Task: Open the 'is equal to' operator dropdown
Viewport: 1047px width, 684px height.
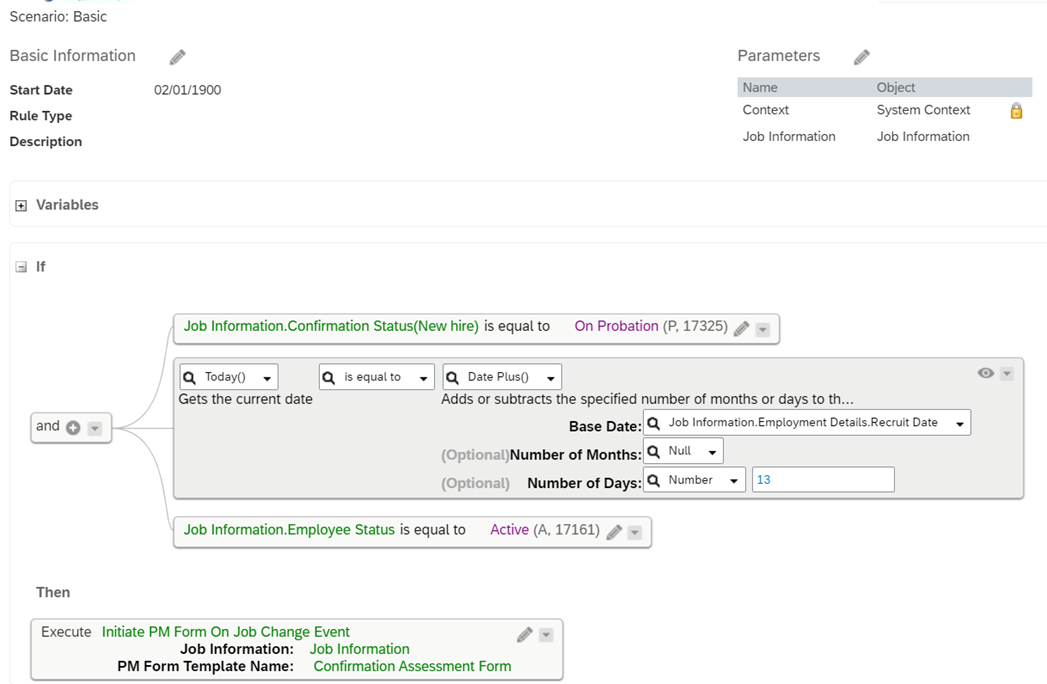Action: pyautogui.click(x=423, y=378)
